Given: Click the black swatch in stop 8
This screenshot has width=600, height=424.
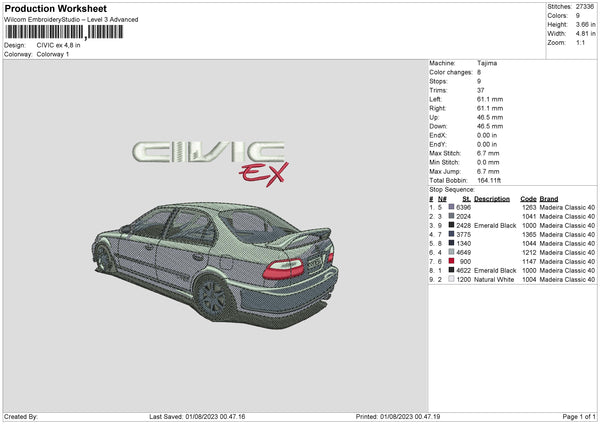Looking at the screenshot, I should (x=452, y=270).
